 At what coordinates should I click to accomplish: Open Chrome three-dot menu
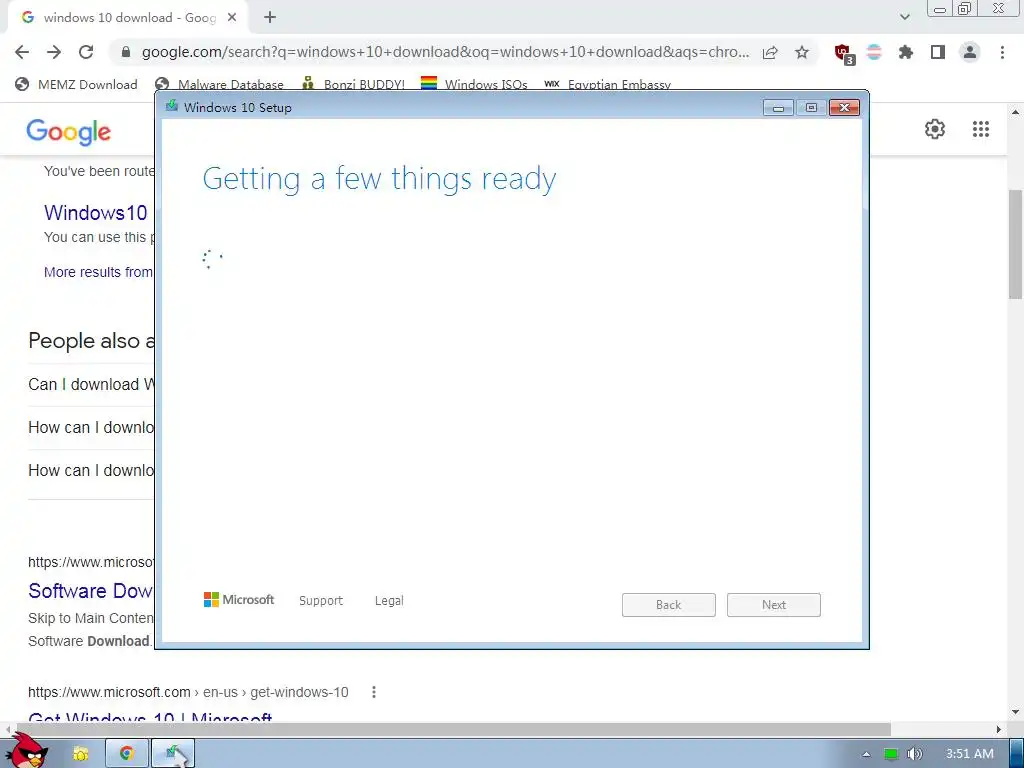(x=1002, y=52)
